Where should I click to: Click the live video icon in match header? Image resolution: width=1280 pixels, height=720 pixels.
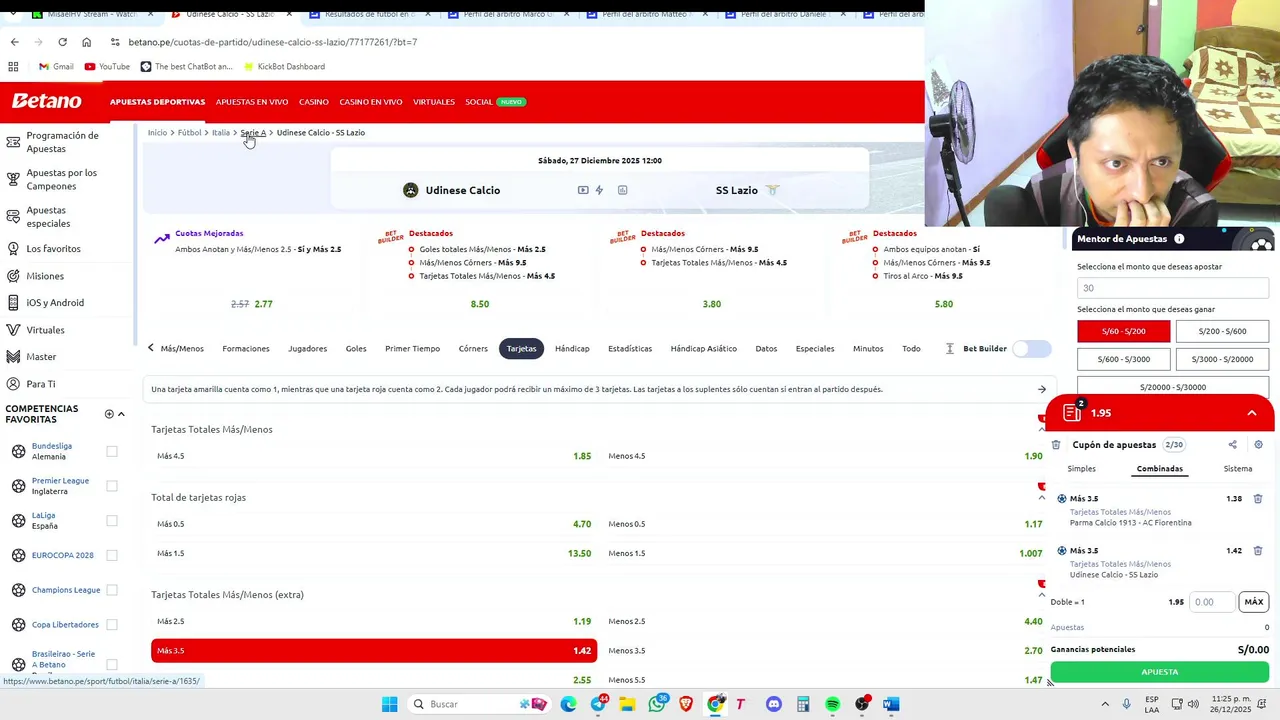tap(583, 190)
